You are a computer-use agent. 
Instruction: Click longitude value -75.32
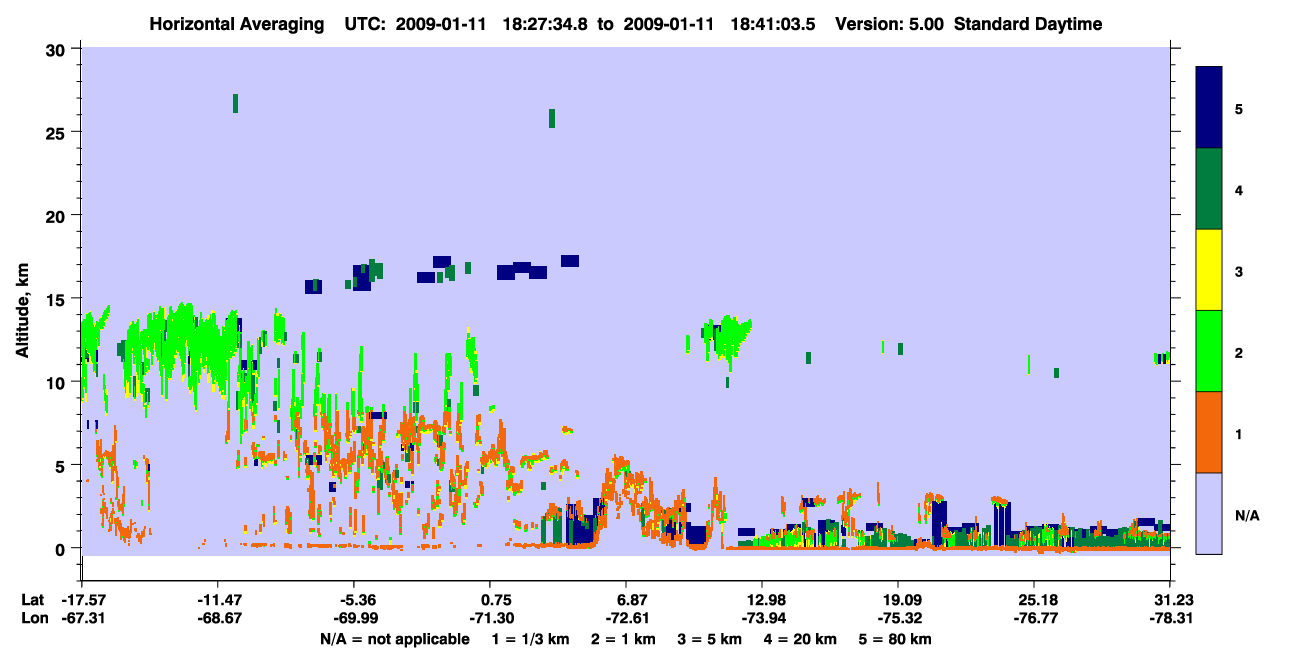click(x=898, y=619)
